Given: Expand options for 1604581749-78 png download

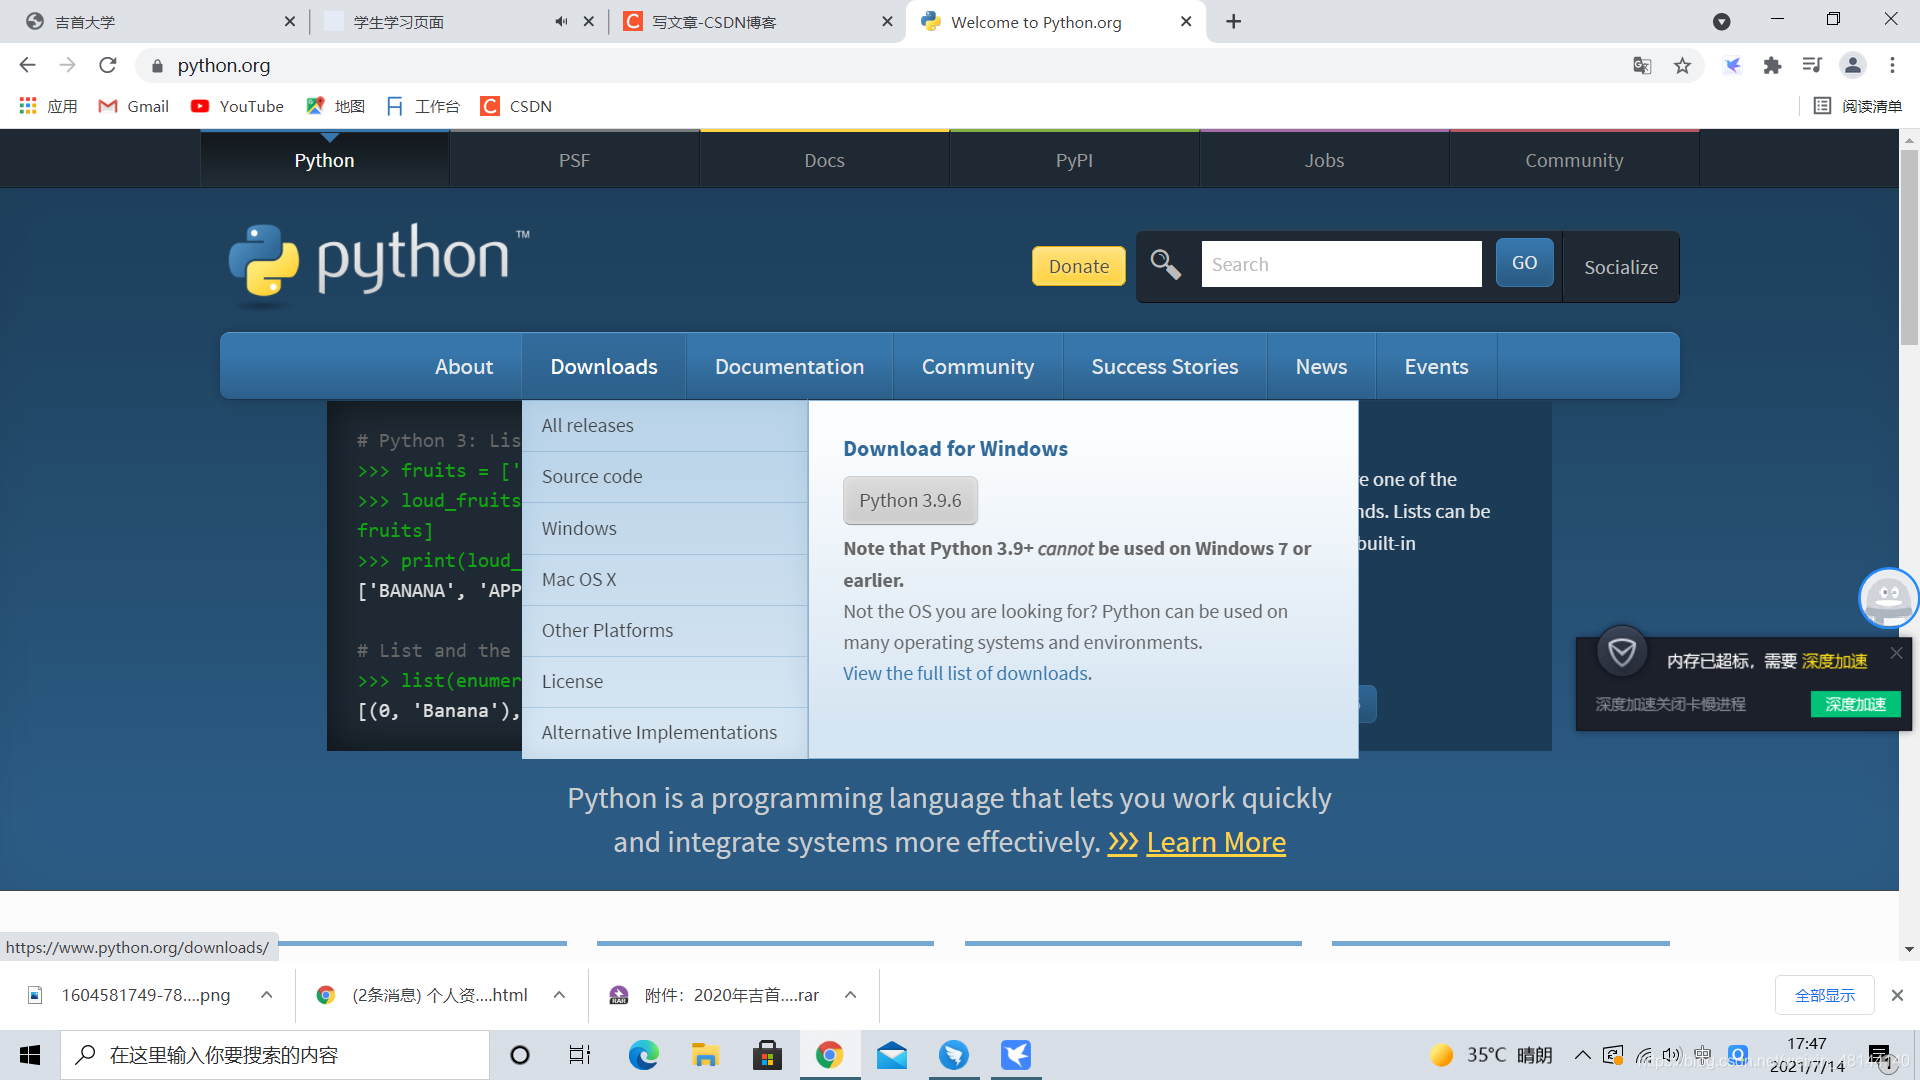Looking at the screenshot, I should (266, 995).
